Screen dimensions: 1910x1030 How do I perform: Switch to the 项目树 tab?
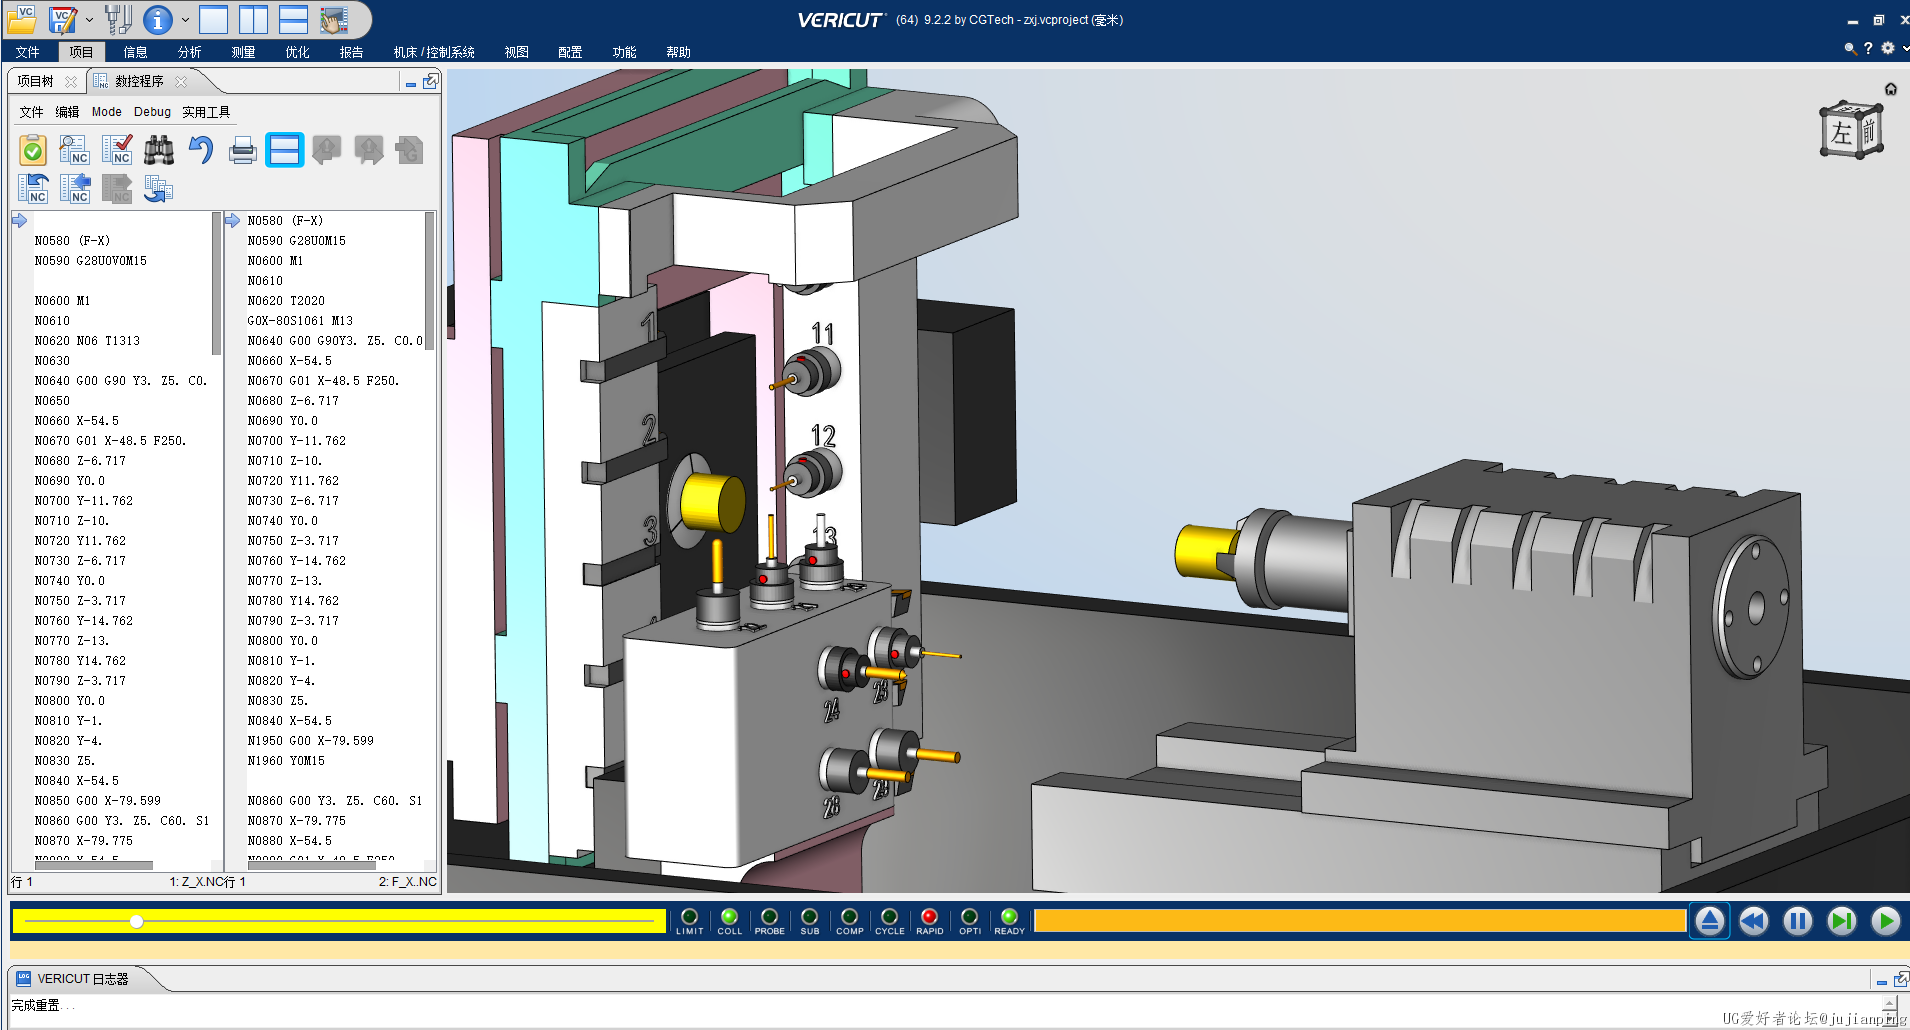35,81
